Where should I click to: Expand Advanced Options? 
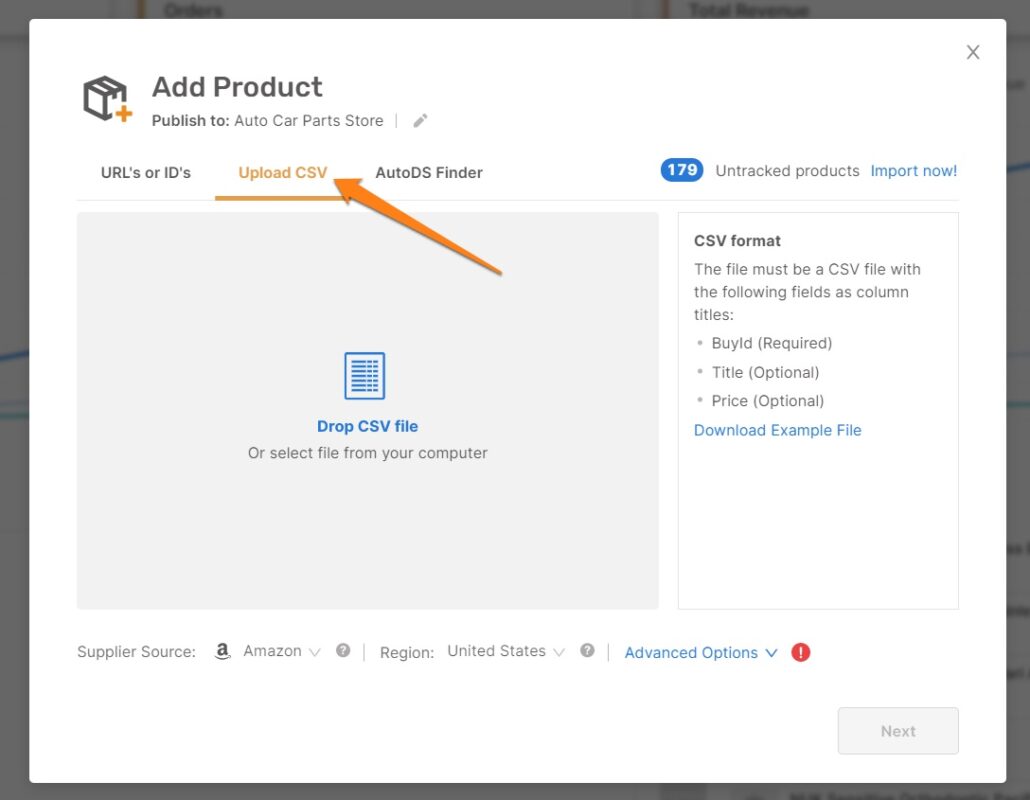(x=700, y=653)
